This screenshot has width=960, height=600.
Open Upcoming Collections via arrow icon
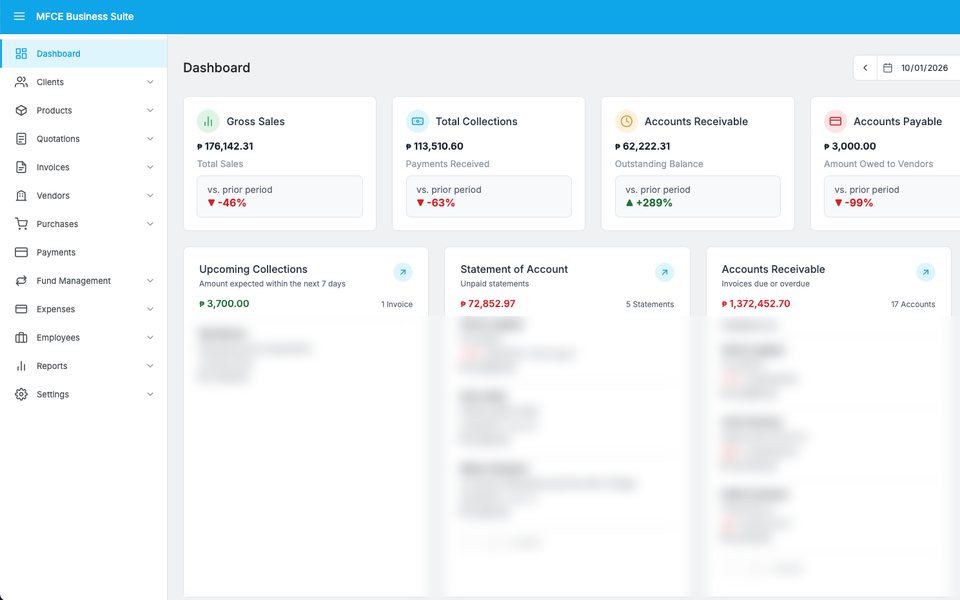click(403, 272)
